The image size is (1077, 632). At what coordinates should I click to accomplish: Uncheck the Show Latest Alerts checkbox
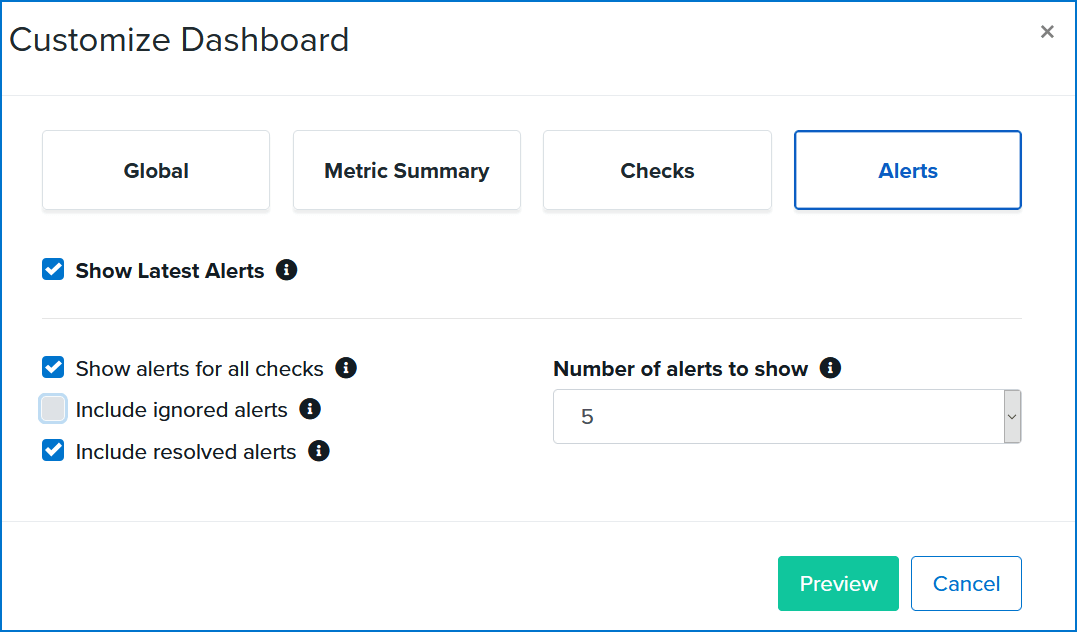[x=53, y=269]
